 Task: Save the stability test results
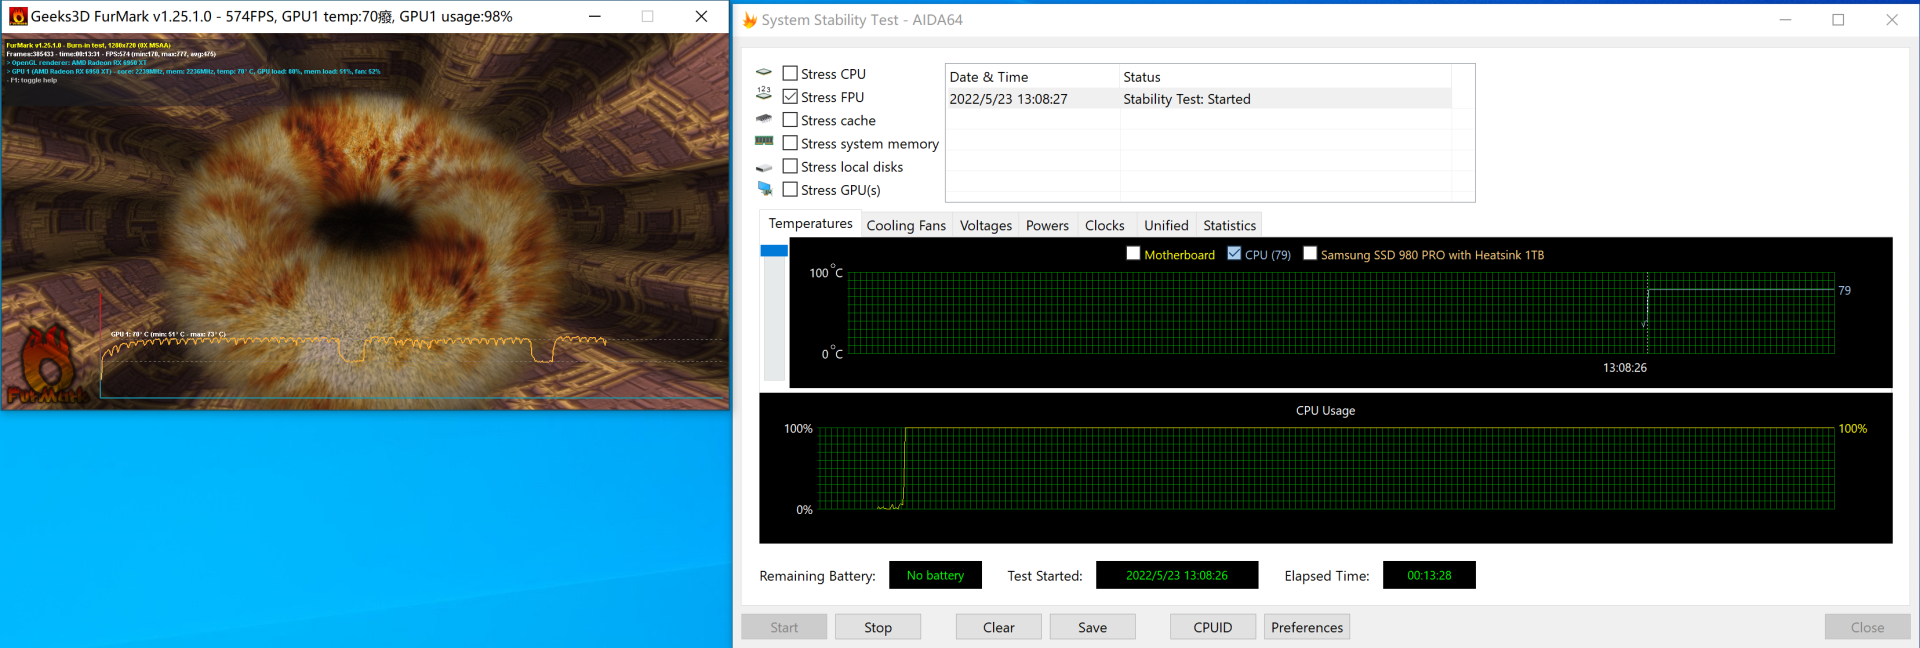coord(1092,627)
